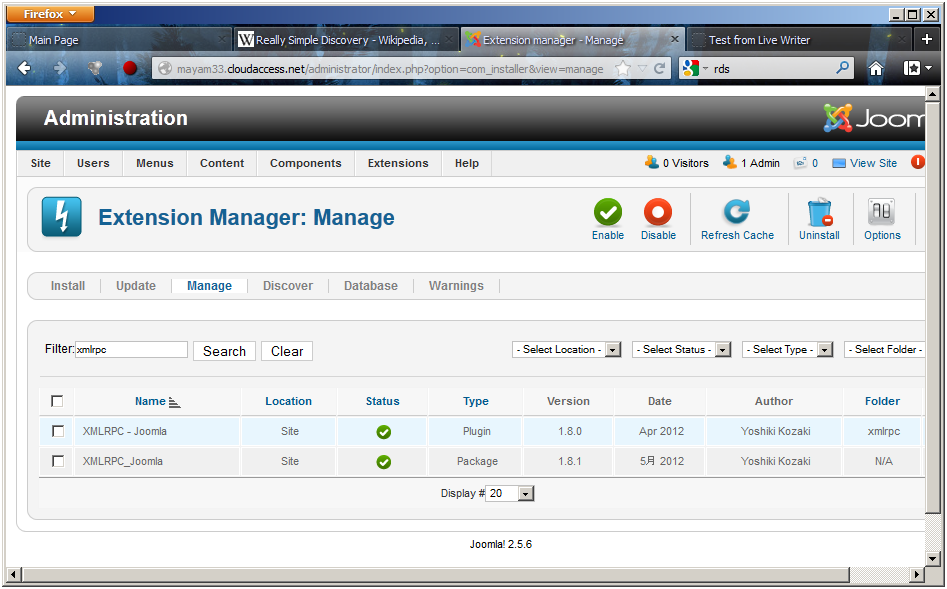Toggle status icon for XMLRPC - Joomla
This screenshot has width=947, height=589.
coord(384,431)
